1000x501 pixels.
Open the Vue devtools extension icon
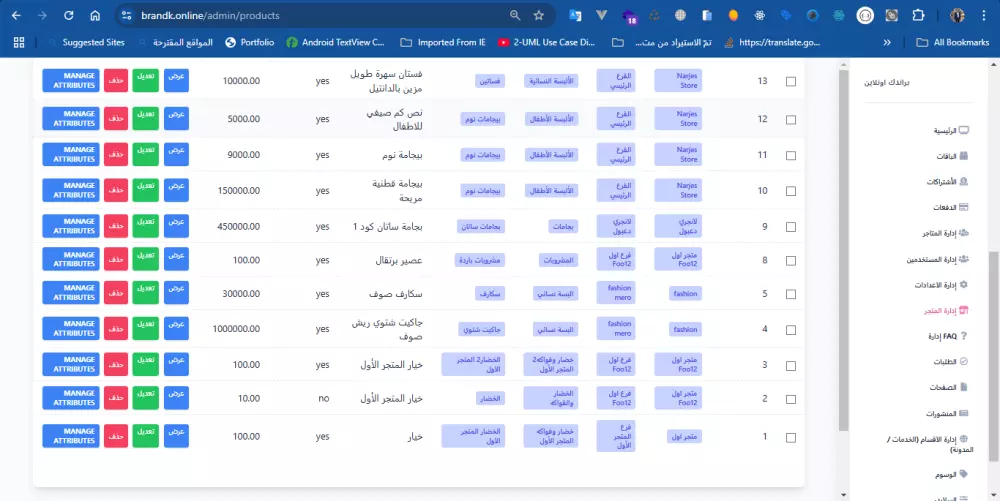(x=601, y=15)
